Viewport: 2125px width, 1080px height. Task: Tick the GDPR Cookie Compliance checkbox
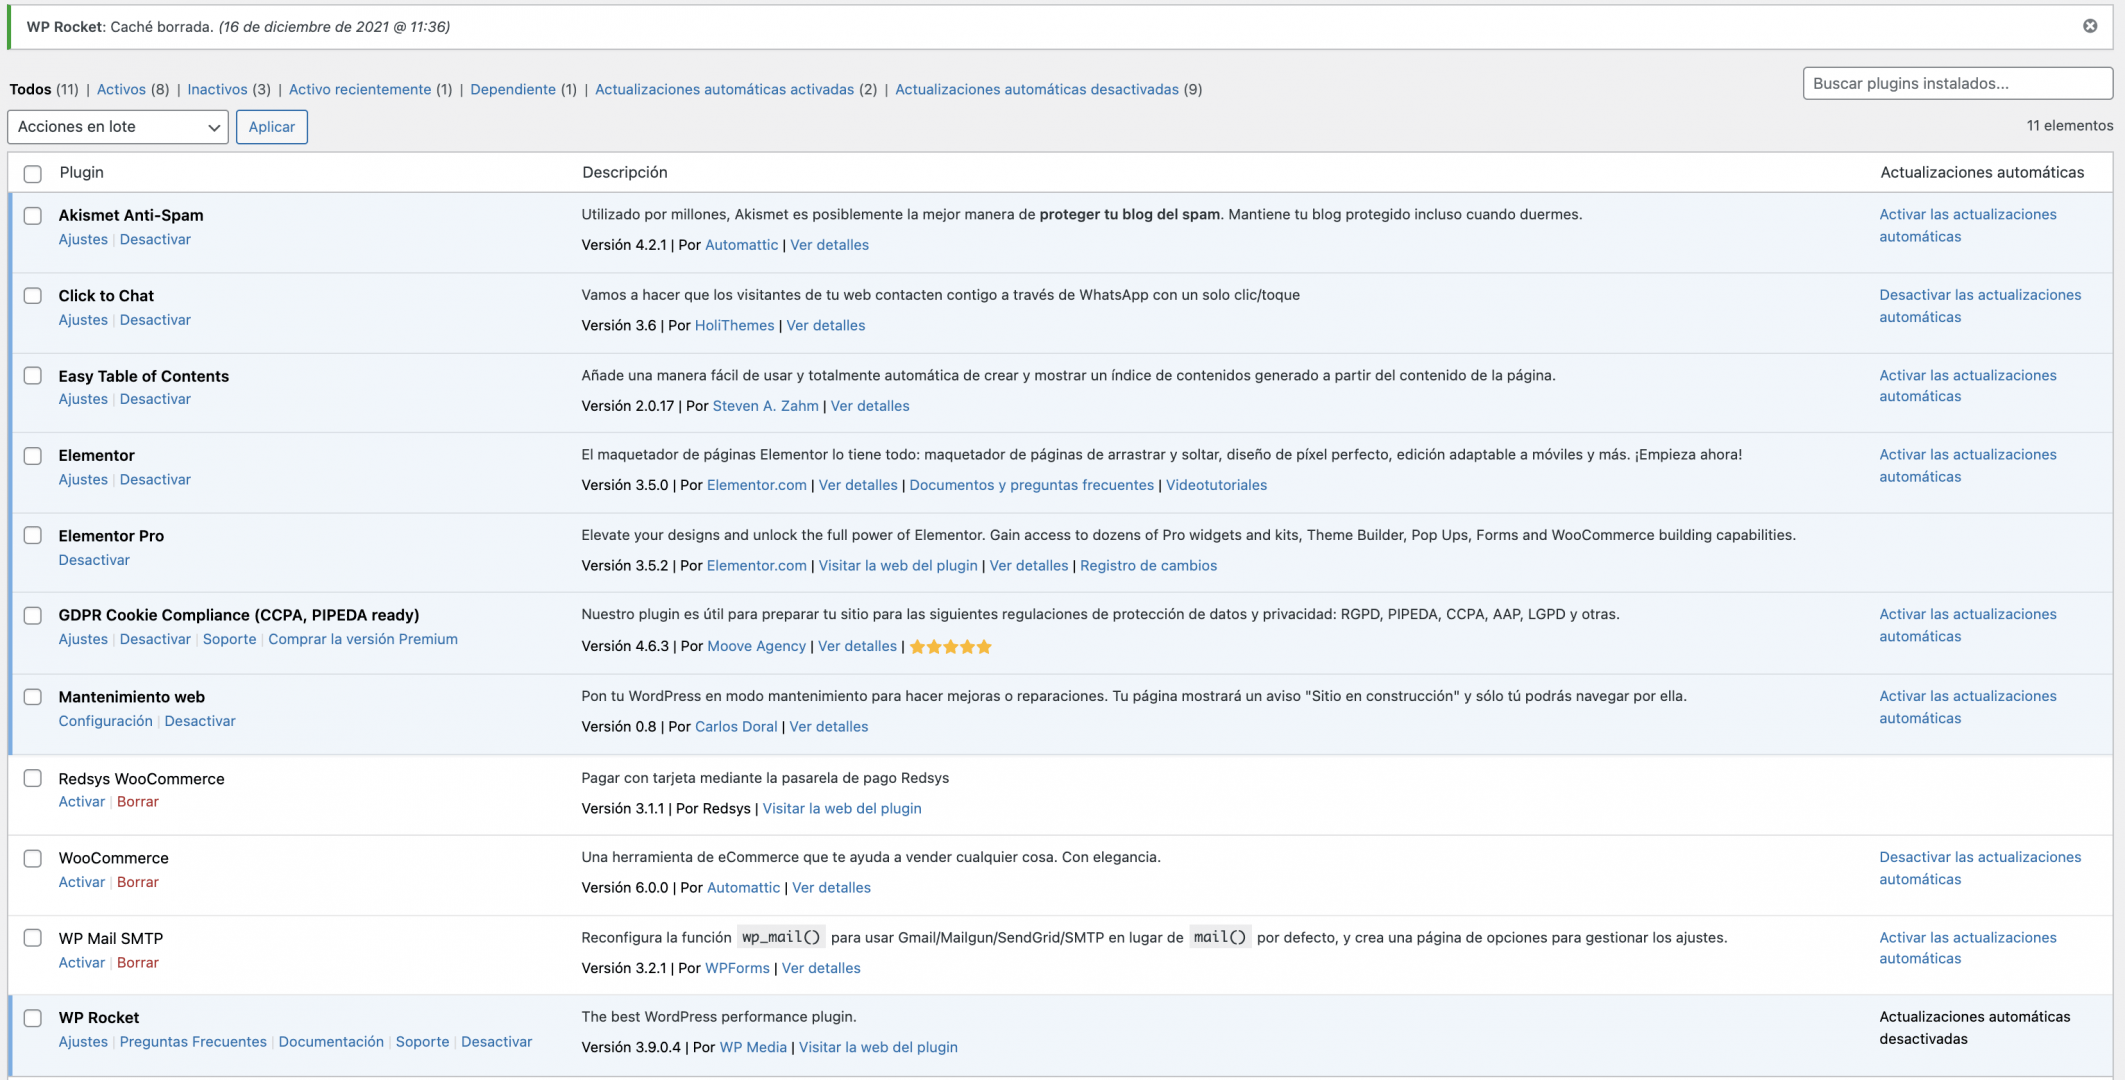[x=33, y=616]
